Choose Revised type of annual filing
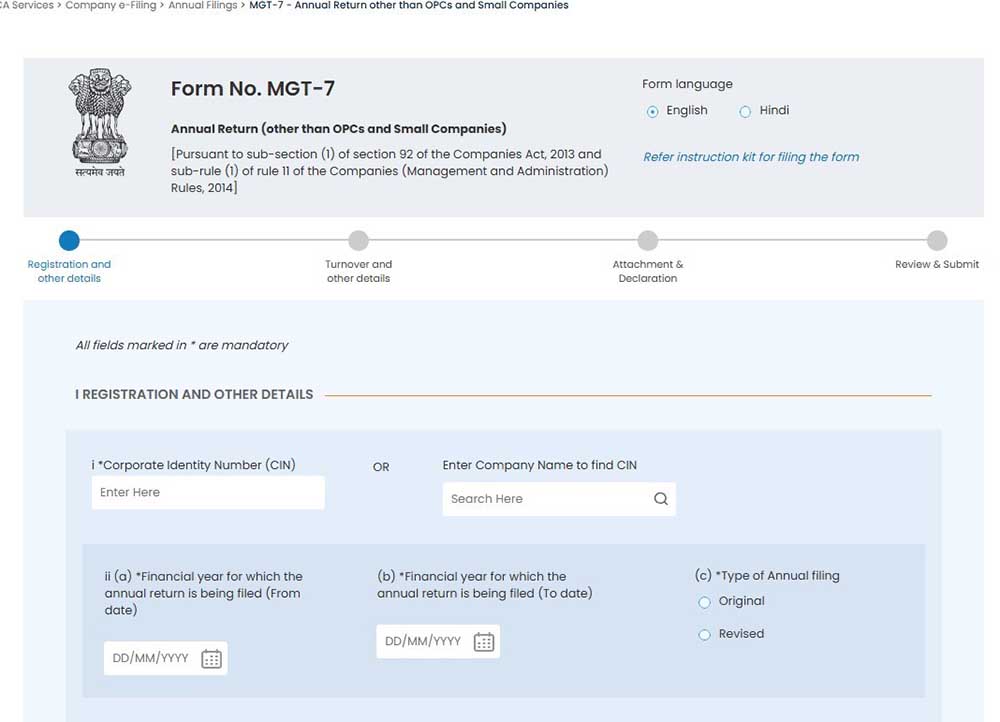This screenshot has height=722, width=1000. click(704, 635)
